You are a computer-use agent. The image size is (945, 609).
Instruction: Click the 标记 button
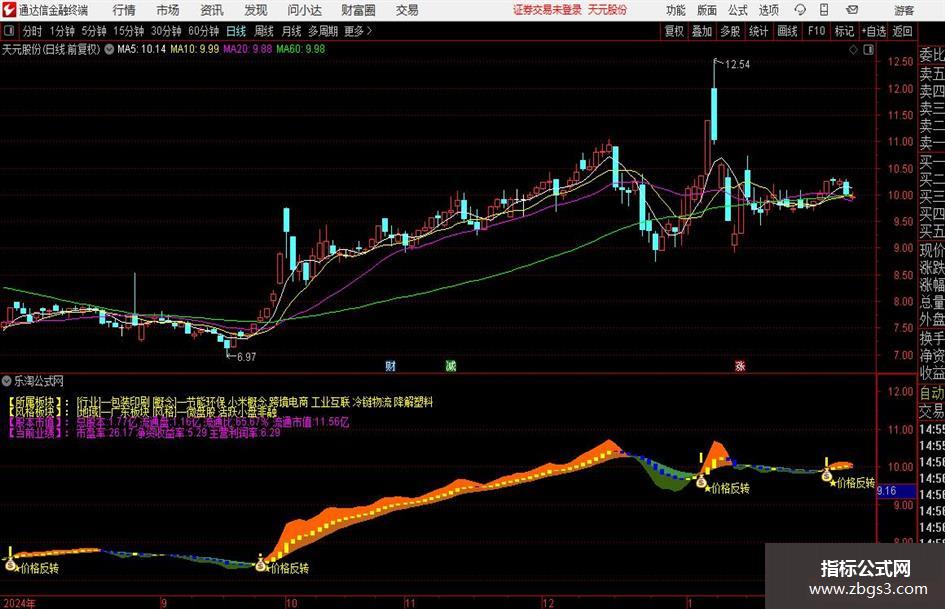click(x=844, y=31)
